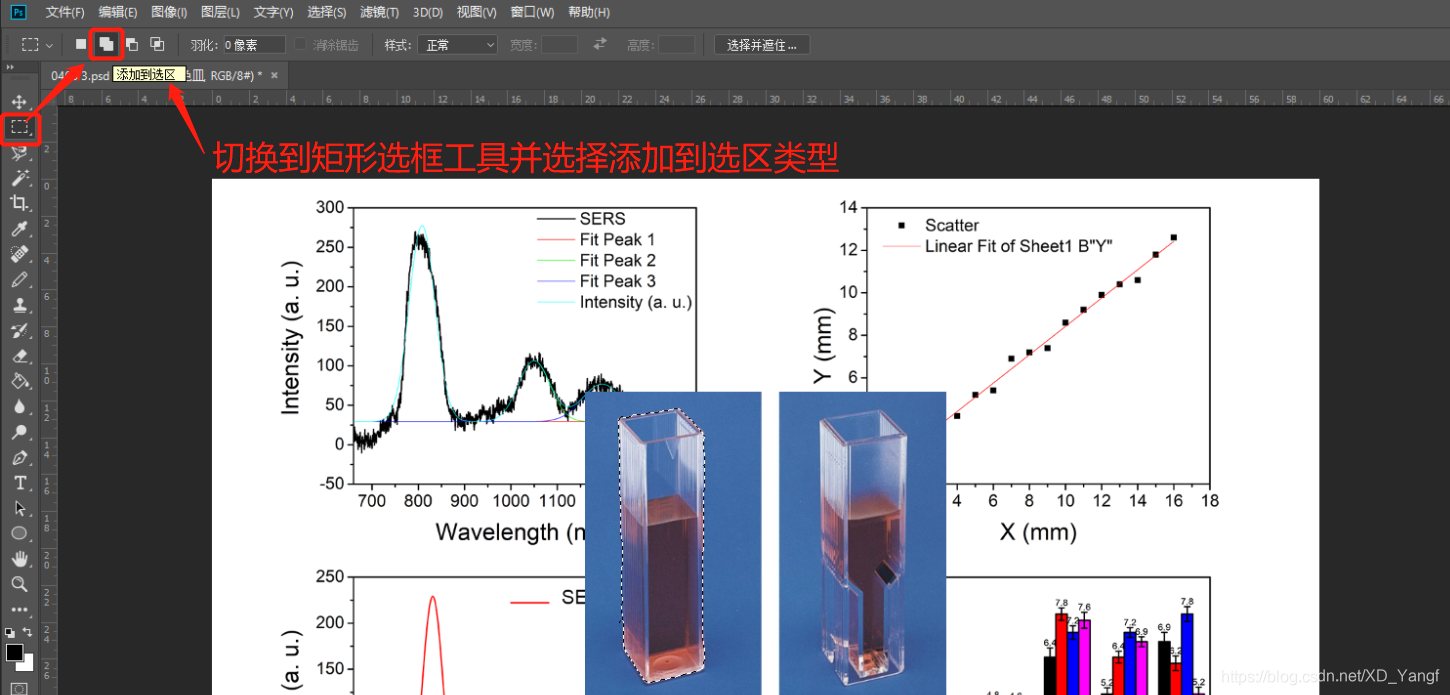Select the Paint Bucket tool
The width and height of the screenshot is (1450, 695).
coord(19,381)
